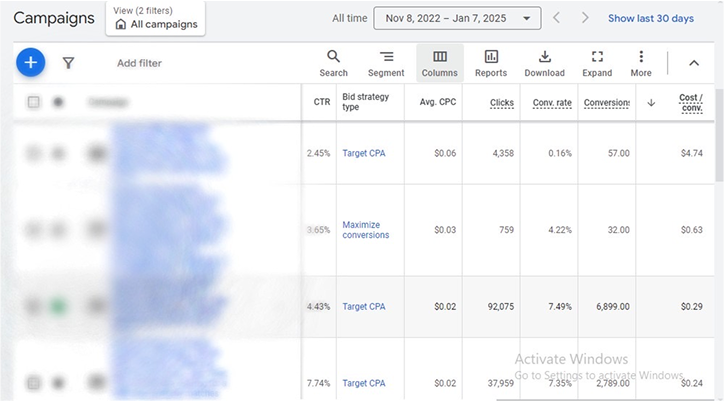The image size is (724, 401).
Task: Sort by the Conv. rate column header
Action: tap(550, 102)
